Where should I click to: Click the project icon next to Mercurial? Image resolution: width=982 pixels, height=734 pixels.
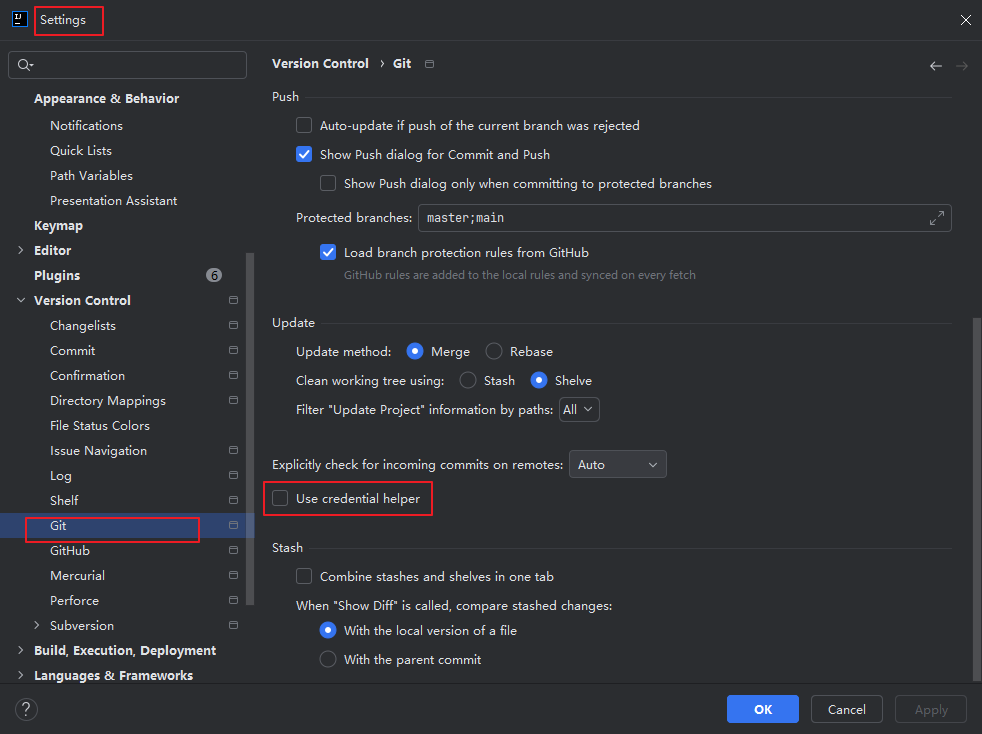click(234, 576)
